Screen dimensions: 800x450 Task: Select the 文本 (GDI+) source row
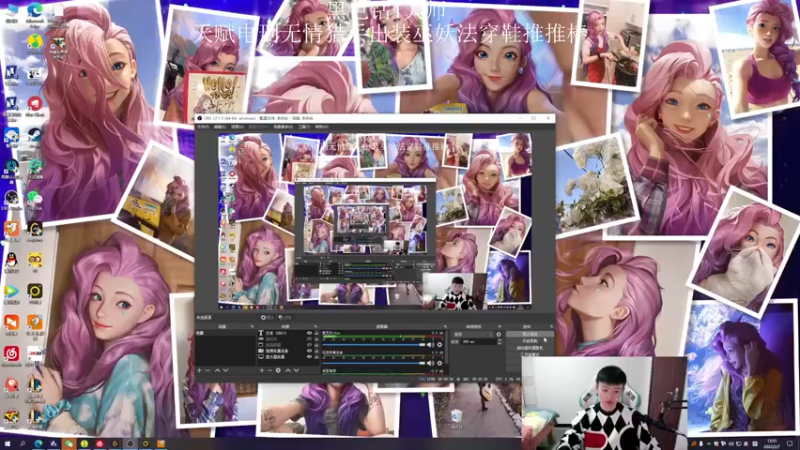(289, 333)
